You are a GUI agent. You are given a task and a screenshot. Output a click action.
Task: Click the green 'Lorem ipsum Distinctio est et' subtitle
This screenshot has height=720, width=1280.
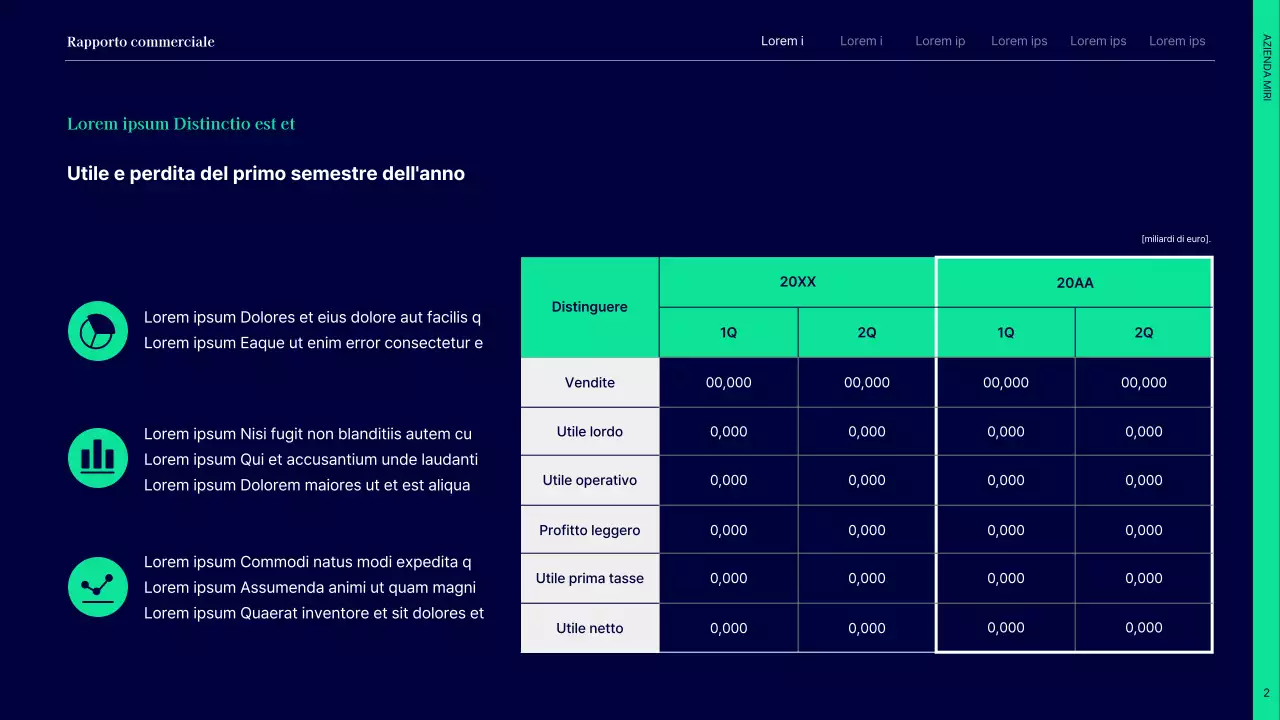pyautogui.click(x=181, y=124)
